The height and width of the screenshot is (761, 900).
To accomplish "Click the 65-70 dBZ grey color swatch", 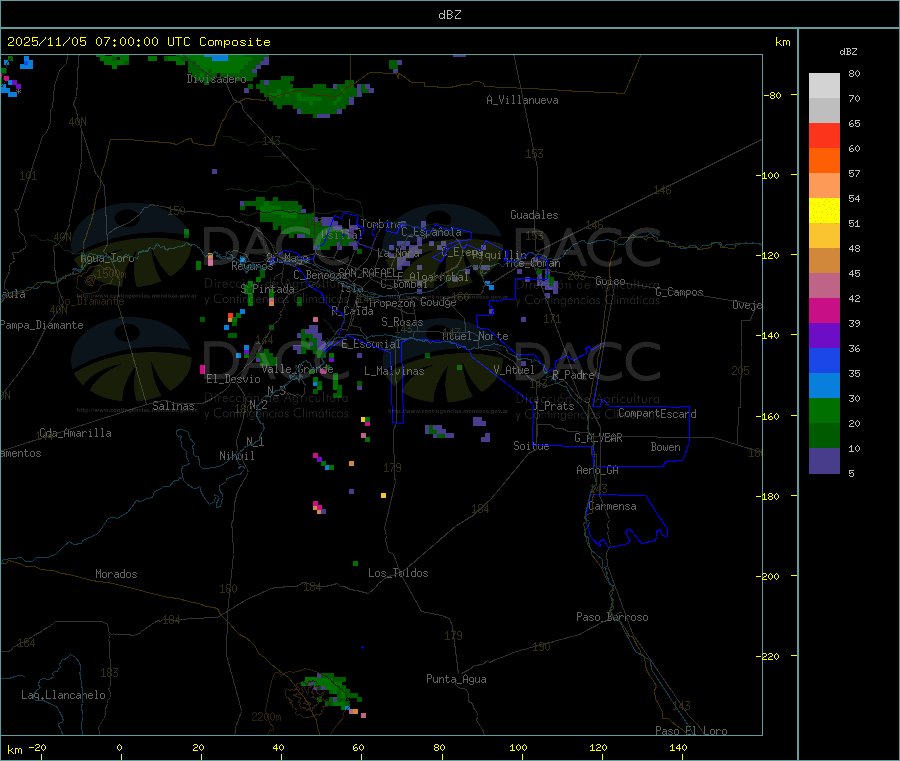I will click(x=824, y=110).
